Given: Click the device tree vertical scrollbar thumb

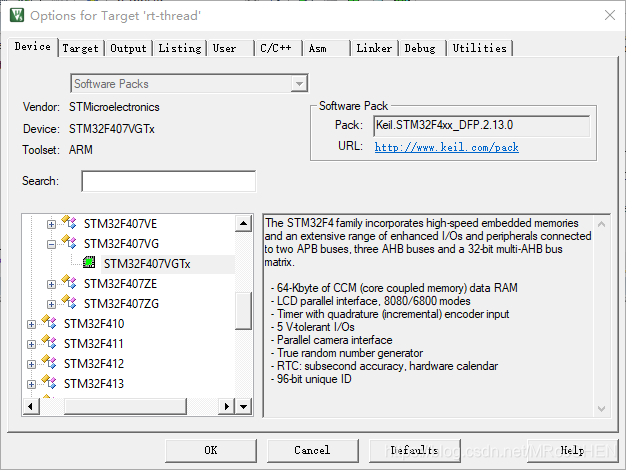Looking at the screenshot, I should pyautogui.click(x=243, y=311).
